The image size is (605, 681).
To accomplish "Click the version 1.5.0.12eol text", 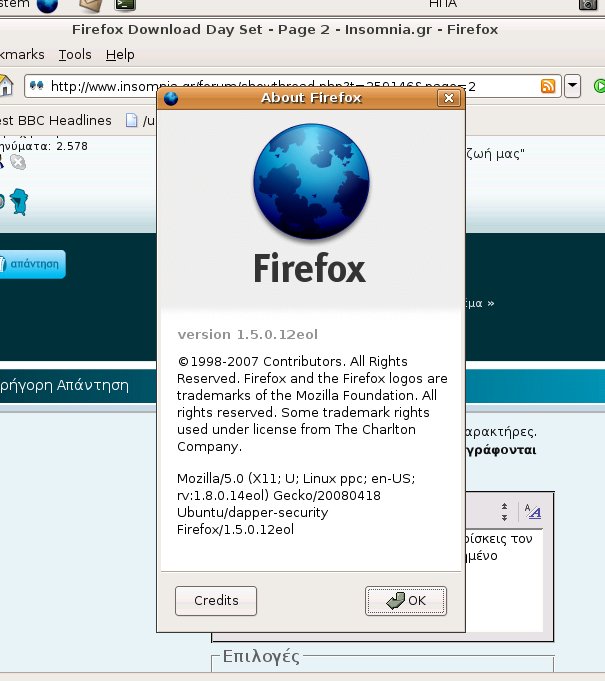I will click(x=248, y=334).
